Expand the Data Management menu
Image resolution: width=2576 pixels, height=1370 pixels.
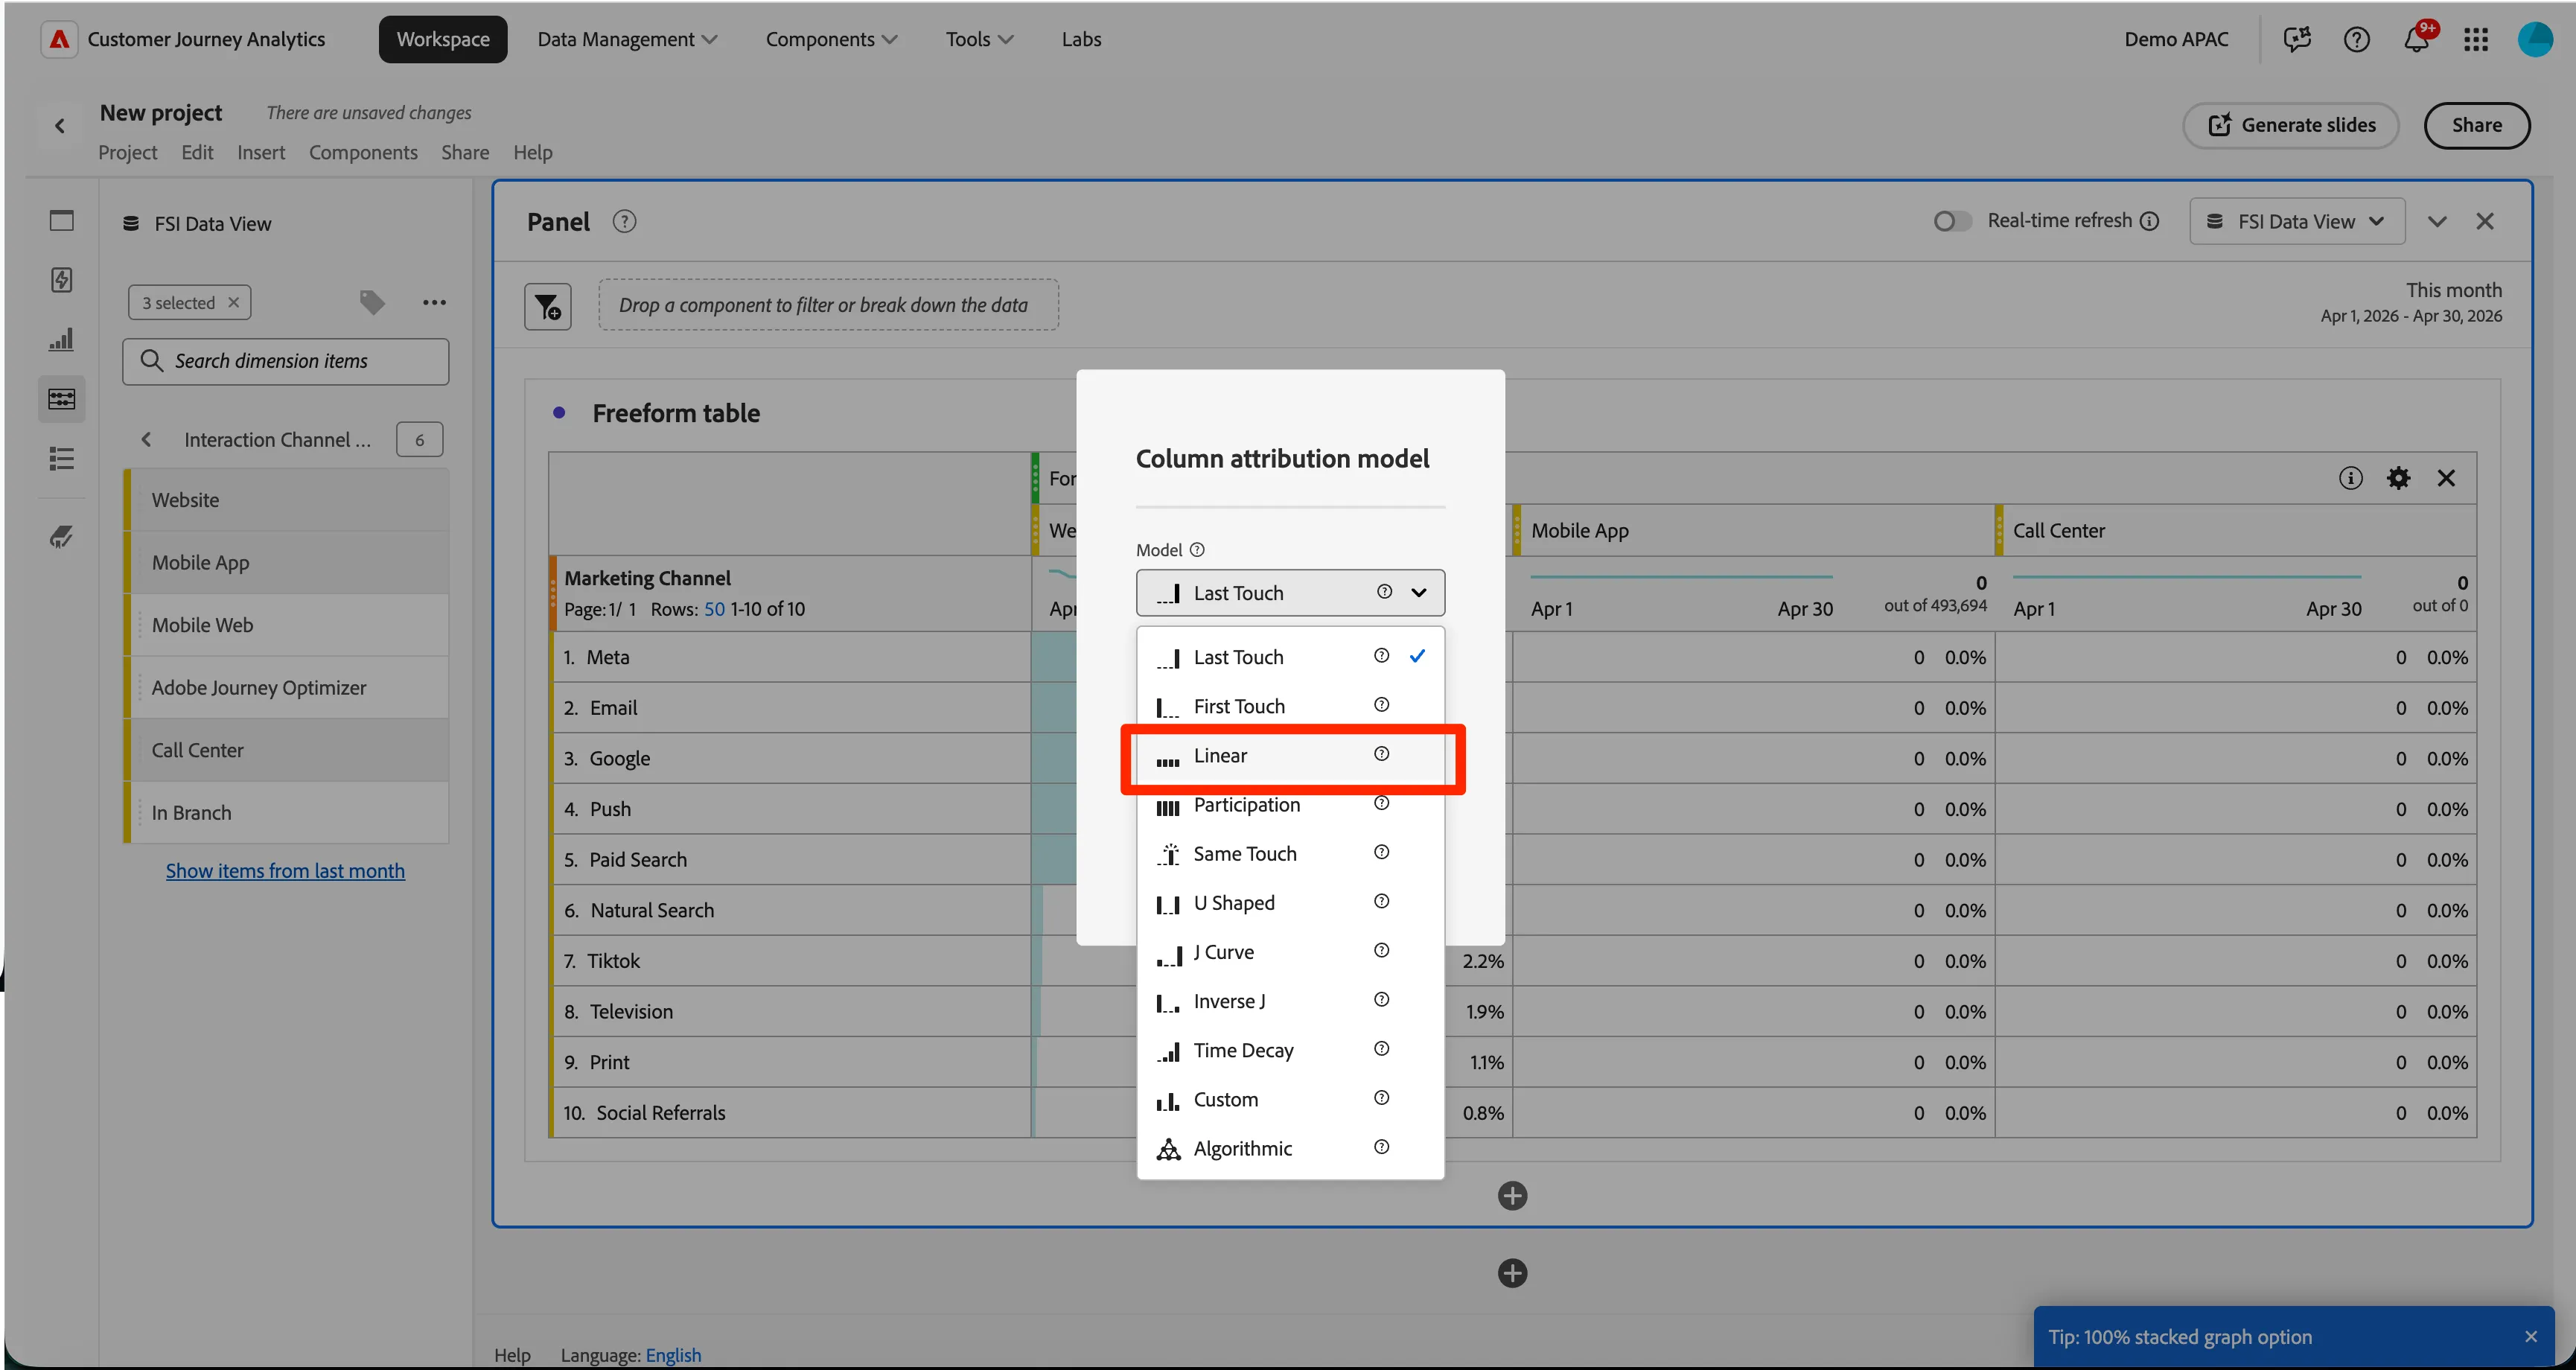pos(627,39)
